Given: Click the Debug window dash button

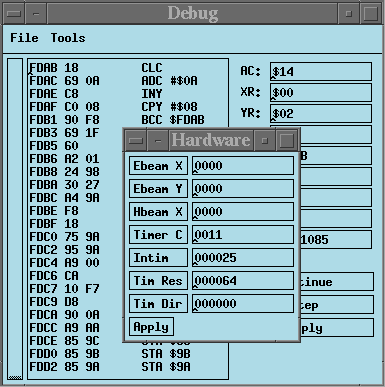Looking at the screenshot, I should tap(36, 14).
